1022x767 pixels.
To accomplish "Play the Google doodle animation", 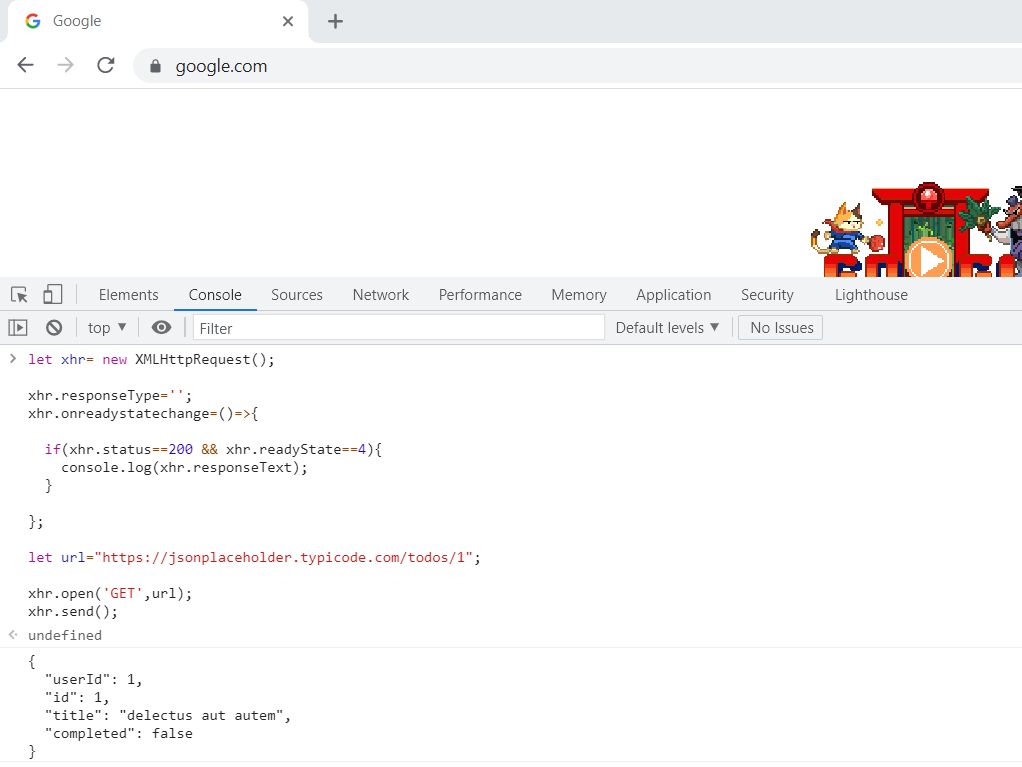I will (x=930, y=262).
